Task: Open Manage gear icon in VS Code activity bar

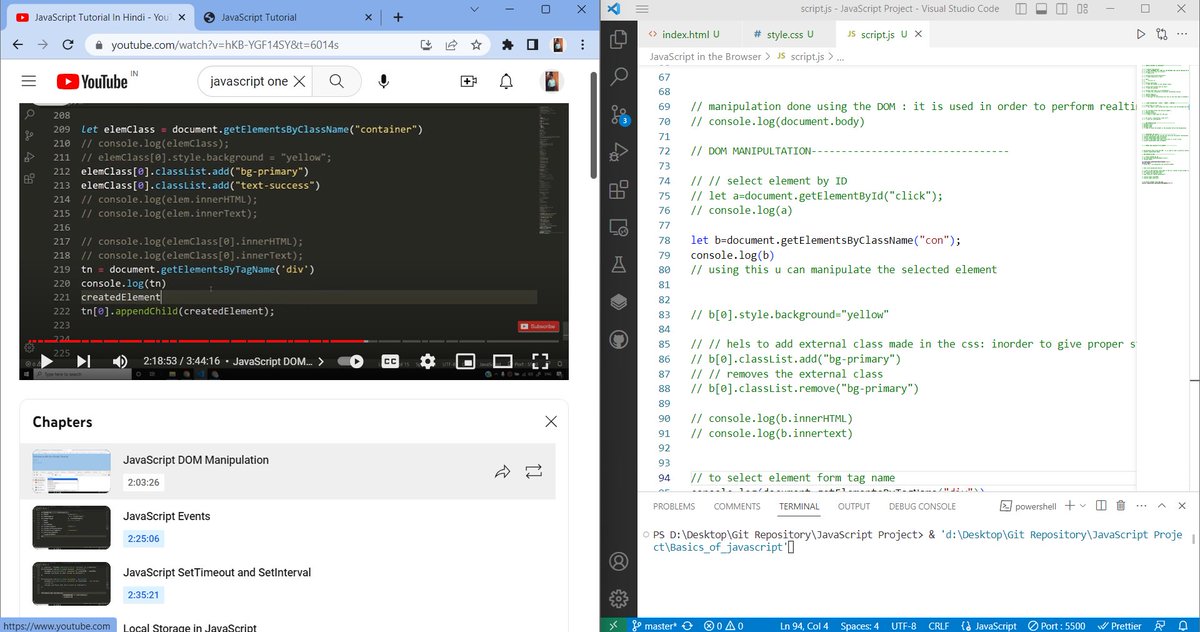Action: tap(619, 599)
